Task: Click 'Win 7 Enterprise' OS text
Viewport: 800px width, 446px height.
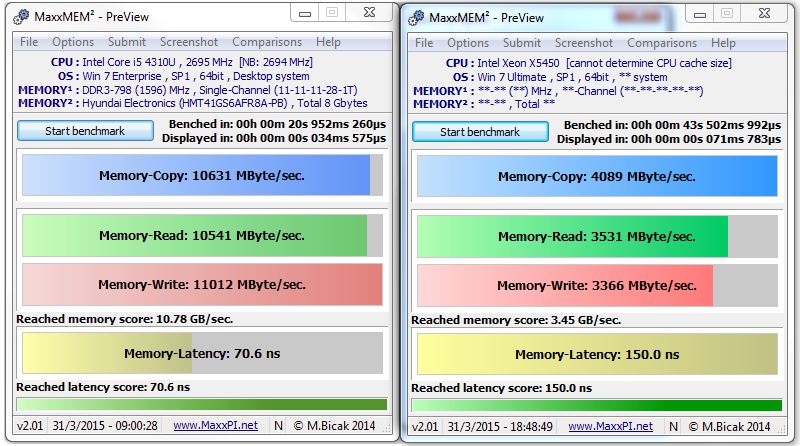Action: pos(122,76)
